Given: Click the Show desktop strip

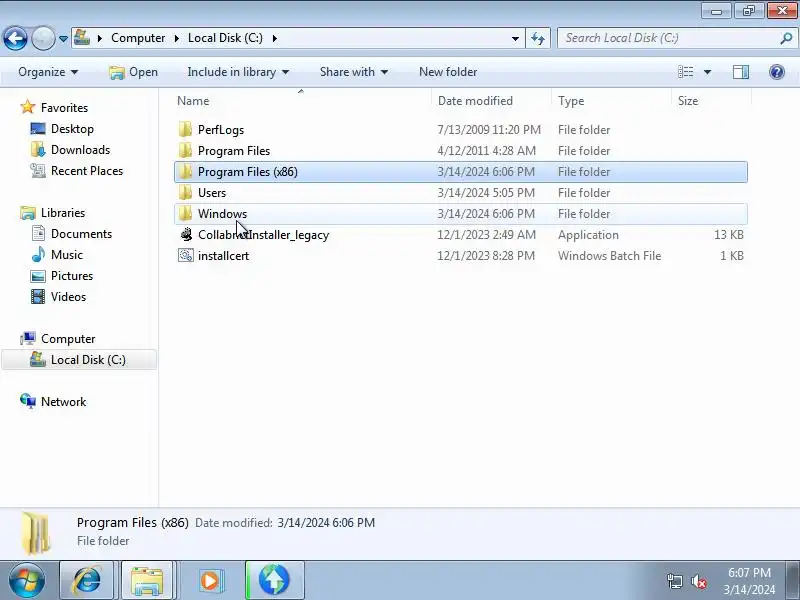Looking at the screenshot, I should pyautogui.click(x=794, y=580).
